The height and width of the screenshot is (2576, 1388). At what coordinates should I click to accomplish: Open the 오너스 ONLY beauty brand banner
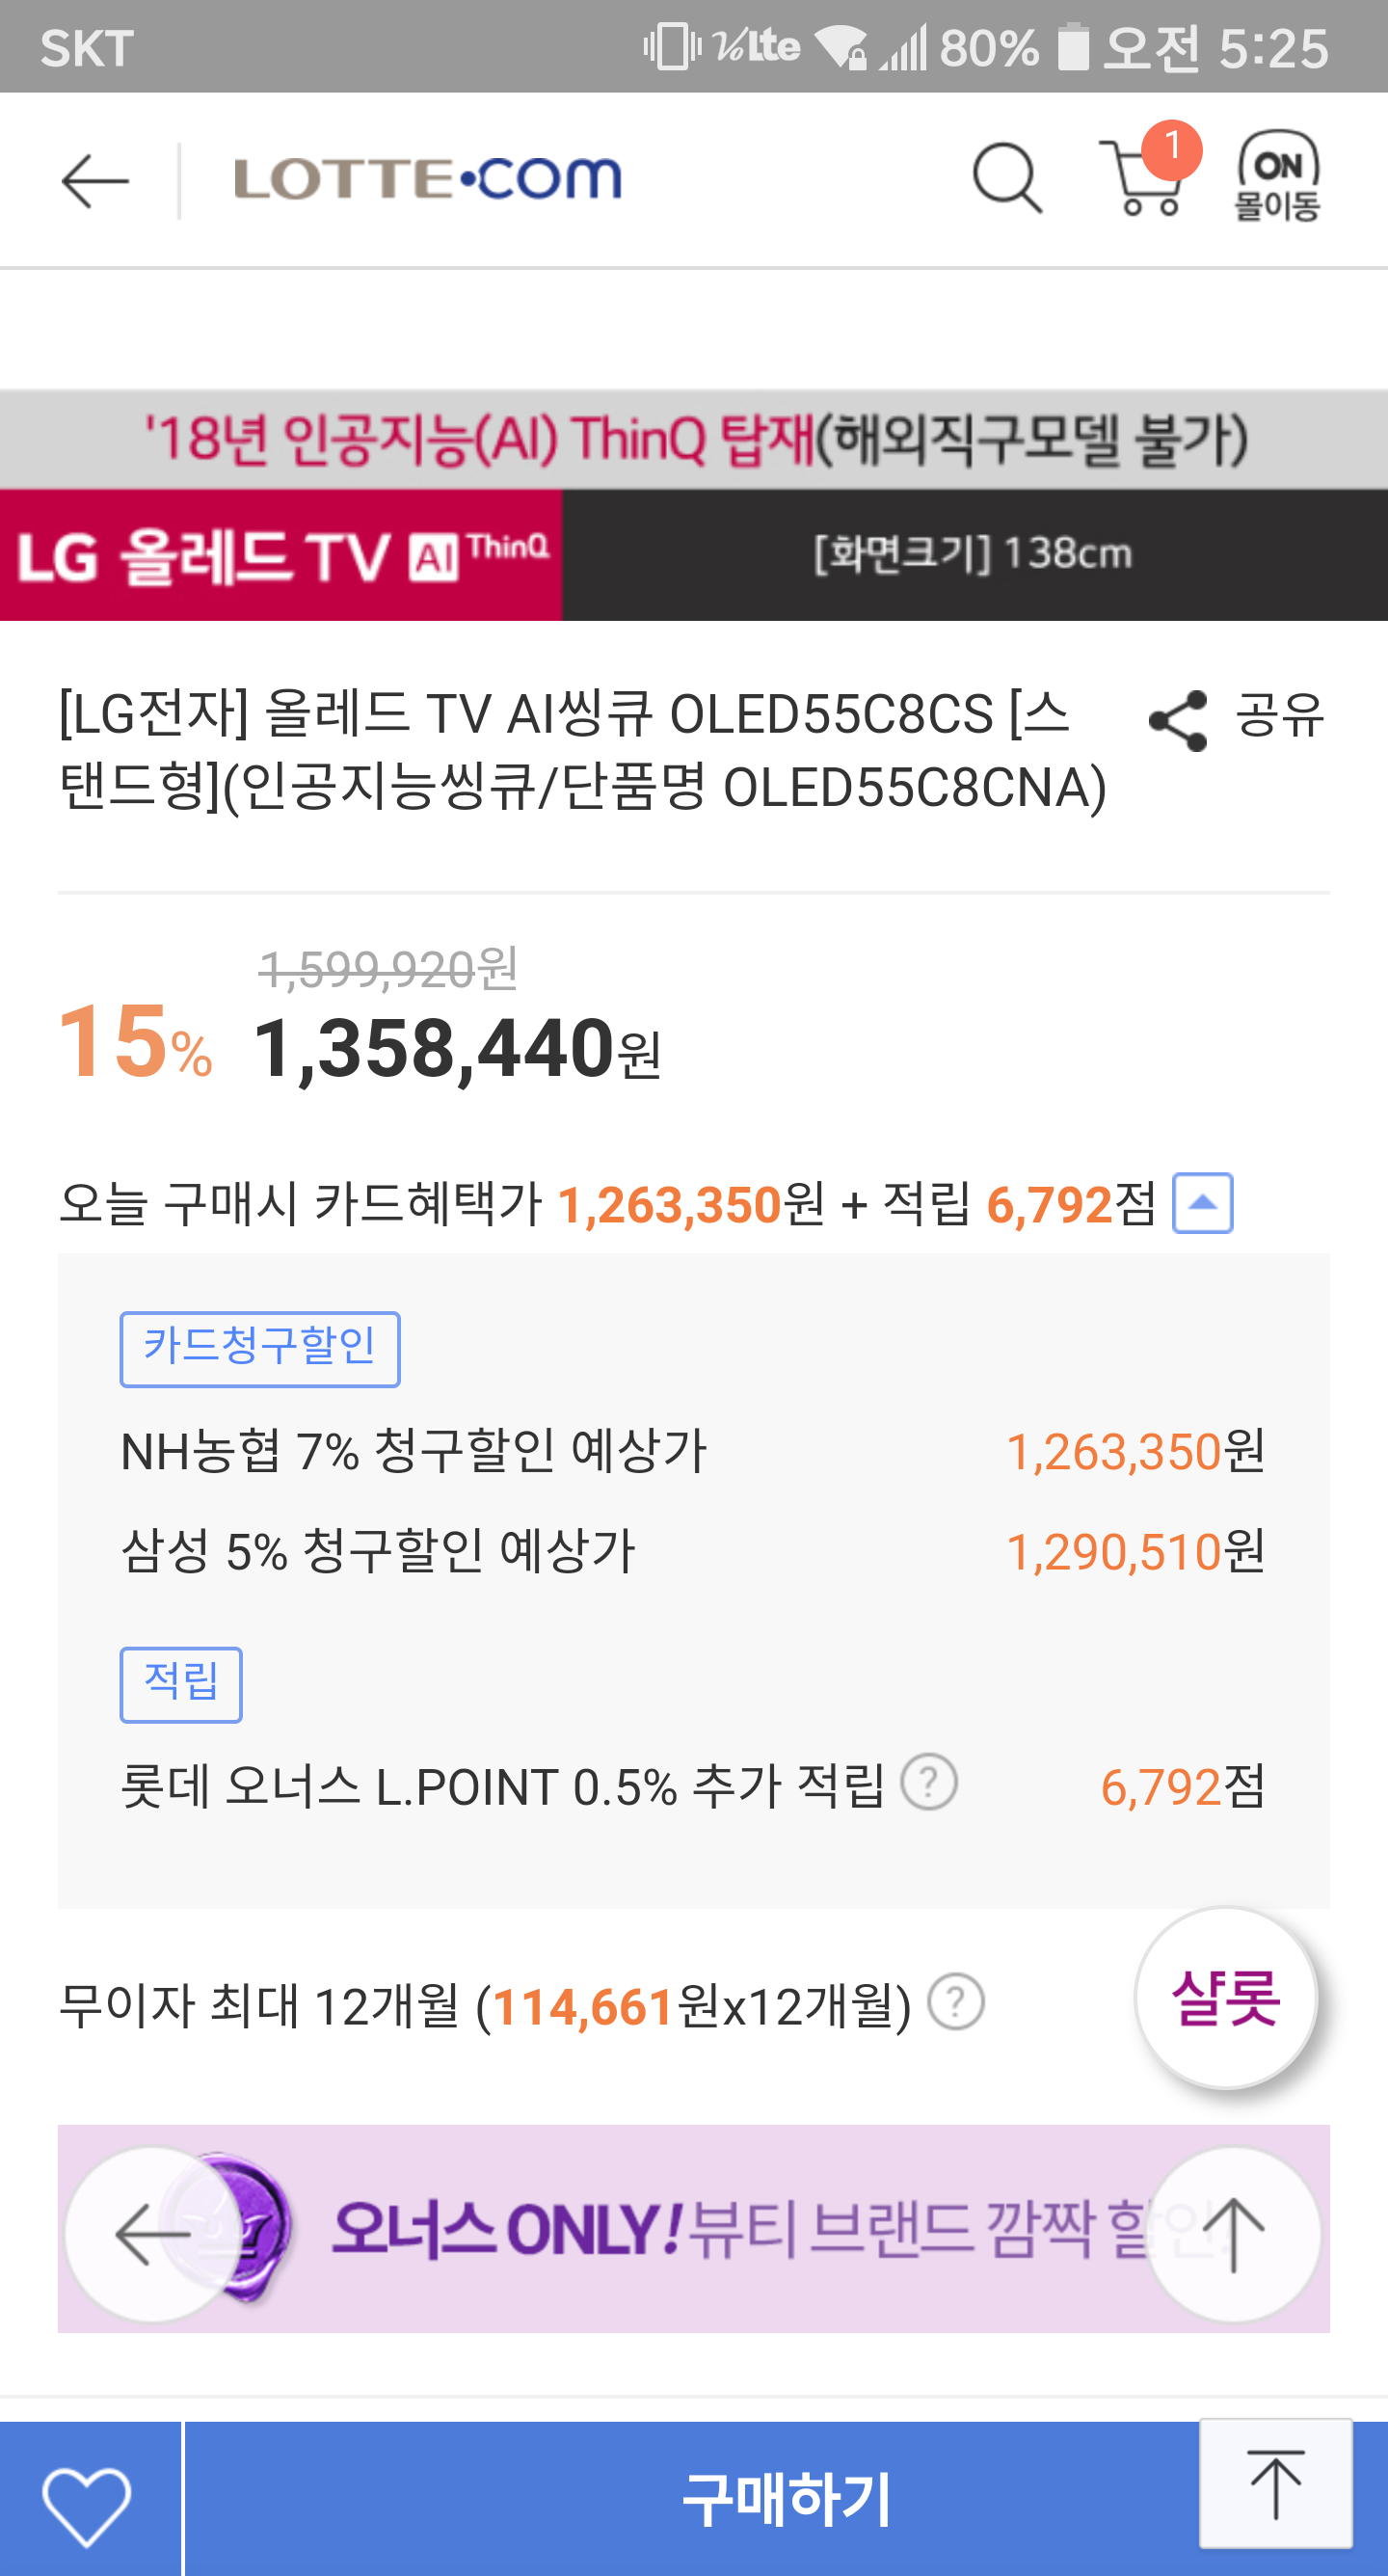click(690, 2230)
